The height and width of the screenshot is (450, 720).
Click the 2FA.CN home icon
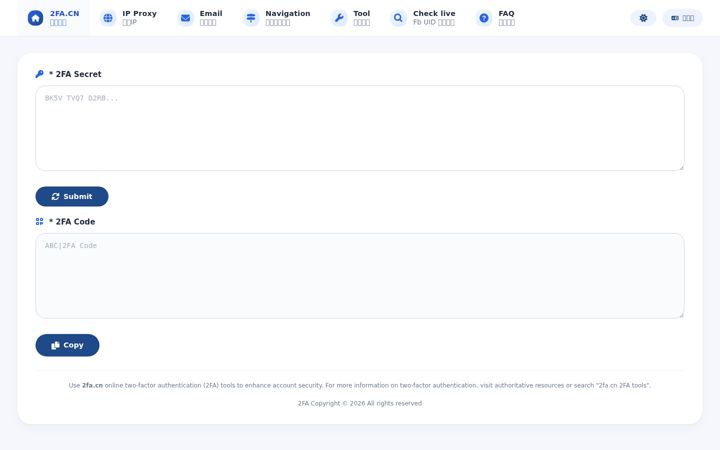(x=35, y=18)
